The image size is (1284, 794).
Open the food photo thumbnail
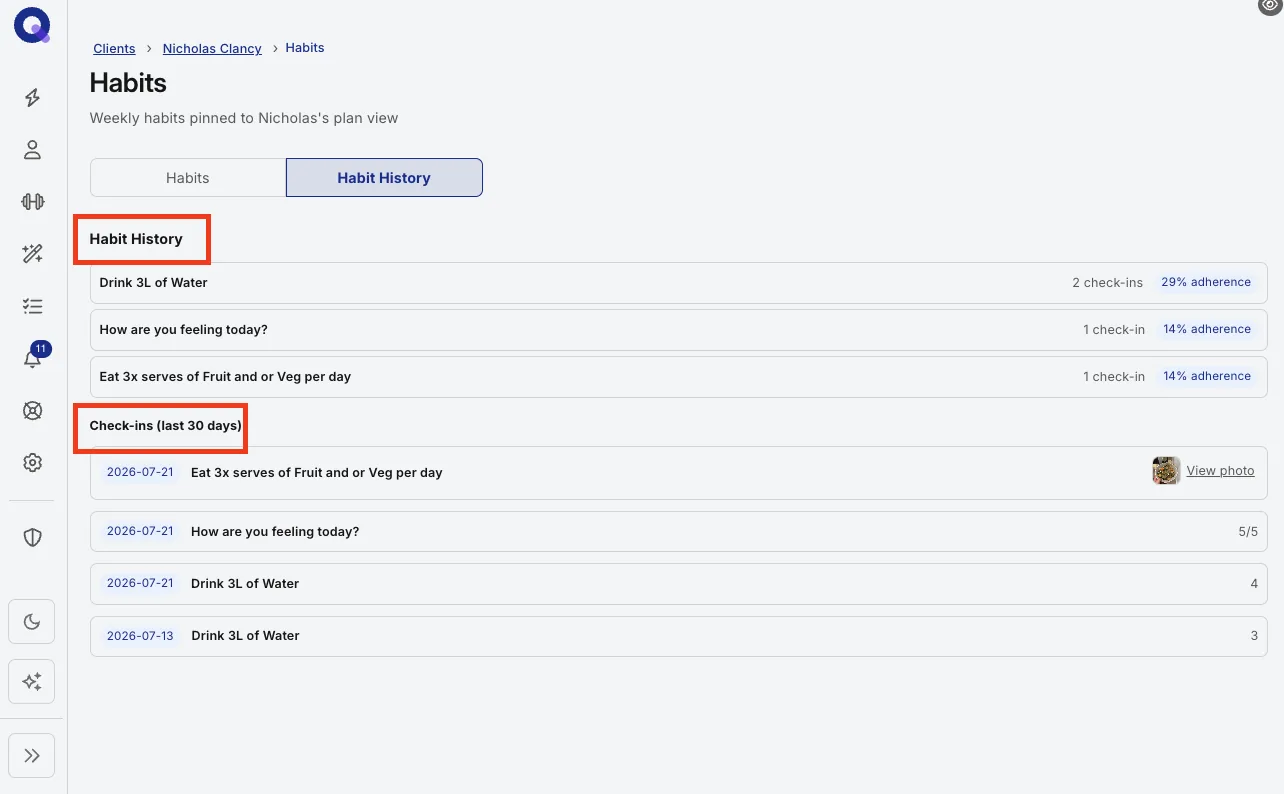[x=1166, y=471]
